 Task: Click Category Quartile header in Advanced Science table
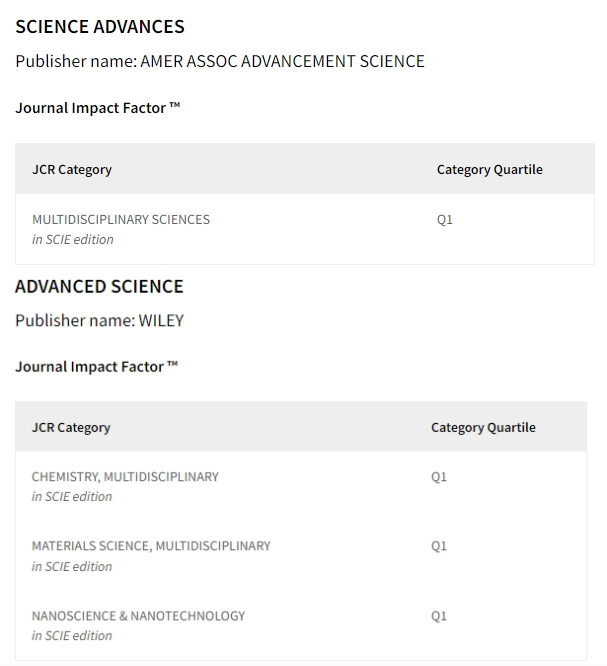pos(483,427)
